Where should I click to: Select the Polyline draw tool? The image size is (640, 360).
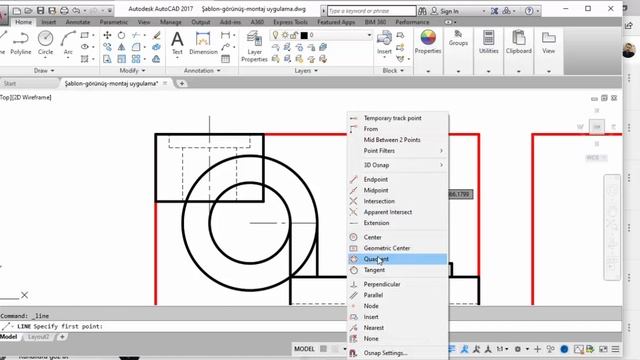(20, 43)
